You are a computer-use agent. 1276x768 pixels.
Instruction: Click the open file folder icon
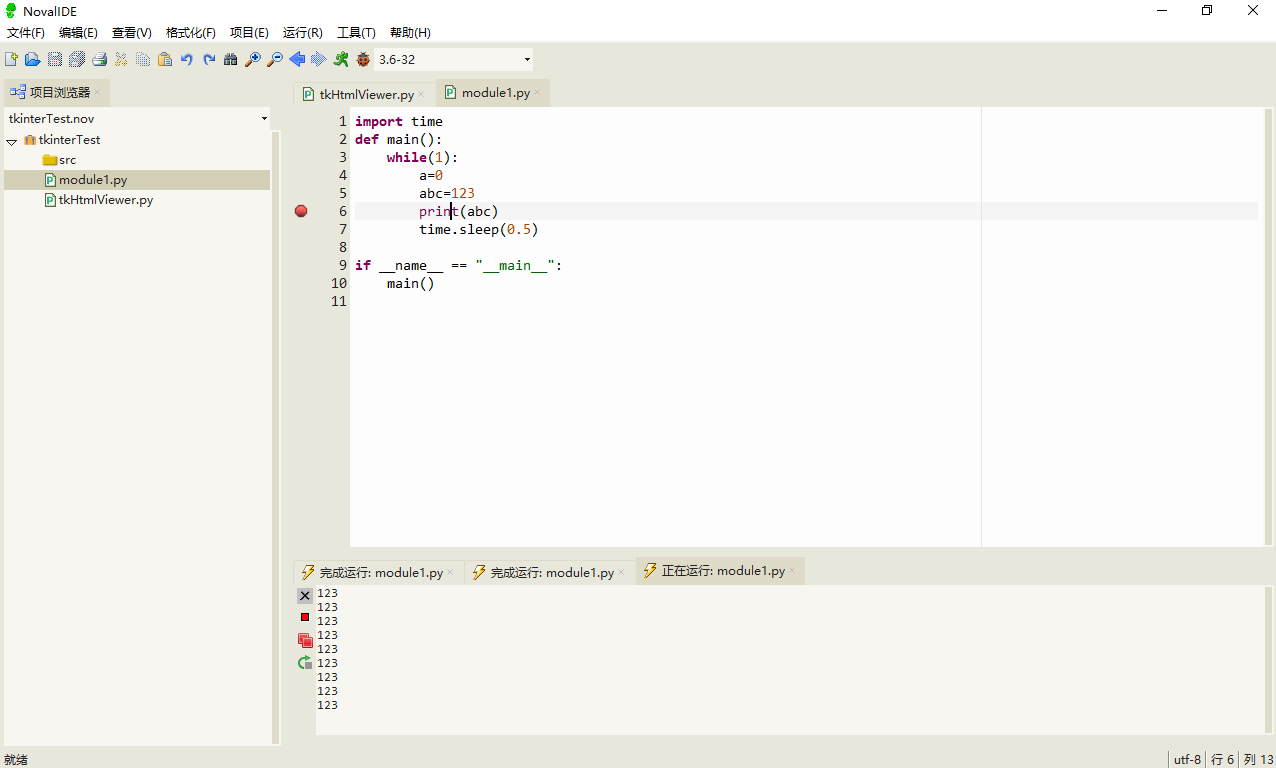33,60
